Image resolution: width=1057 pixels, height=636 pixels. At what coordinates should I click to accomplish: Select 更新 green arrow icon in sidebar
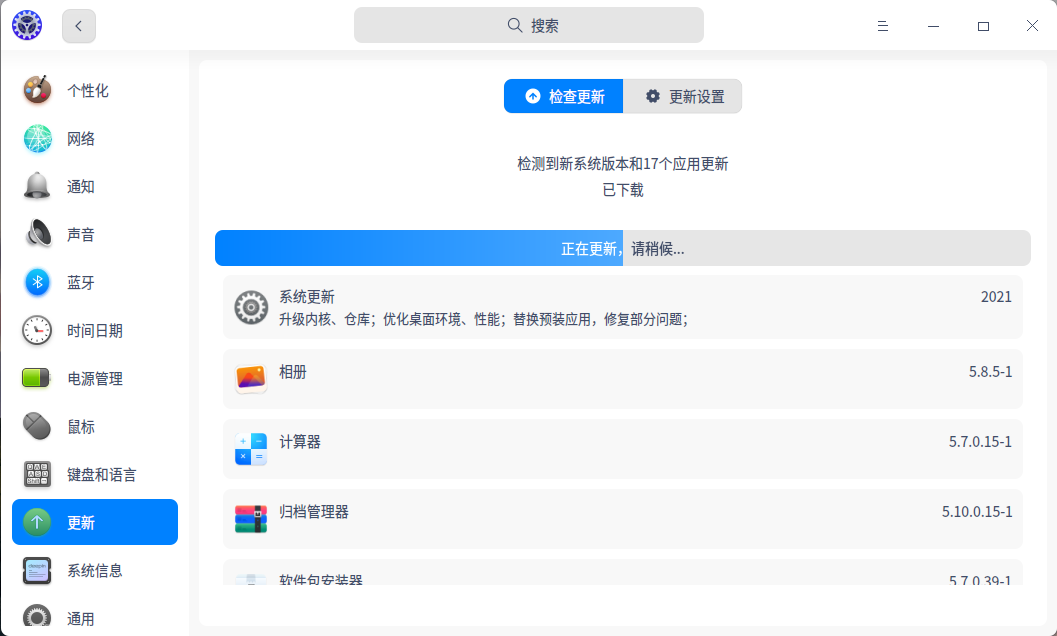(x=37, y=522)
